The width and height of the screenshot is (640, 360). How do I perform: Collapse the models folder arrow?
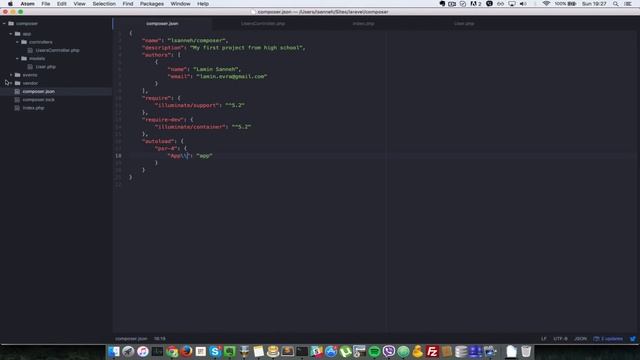(x=18, y=58)
